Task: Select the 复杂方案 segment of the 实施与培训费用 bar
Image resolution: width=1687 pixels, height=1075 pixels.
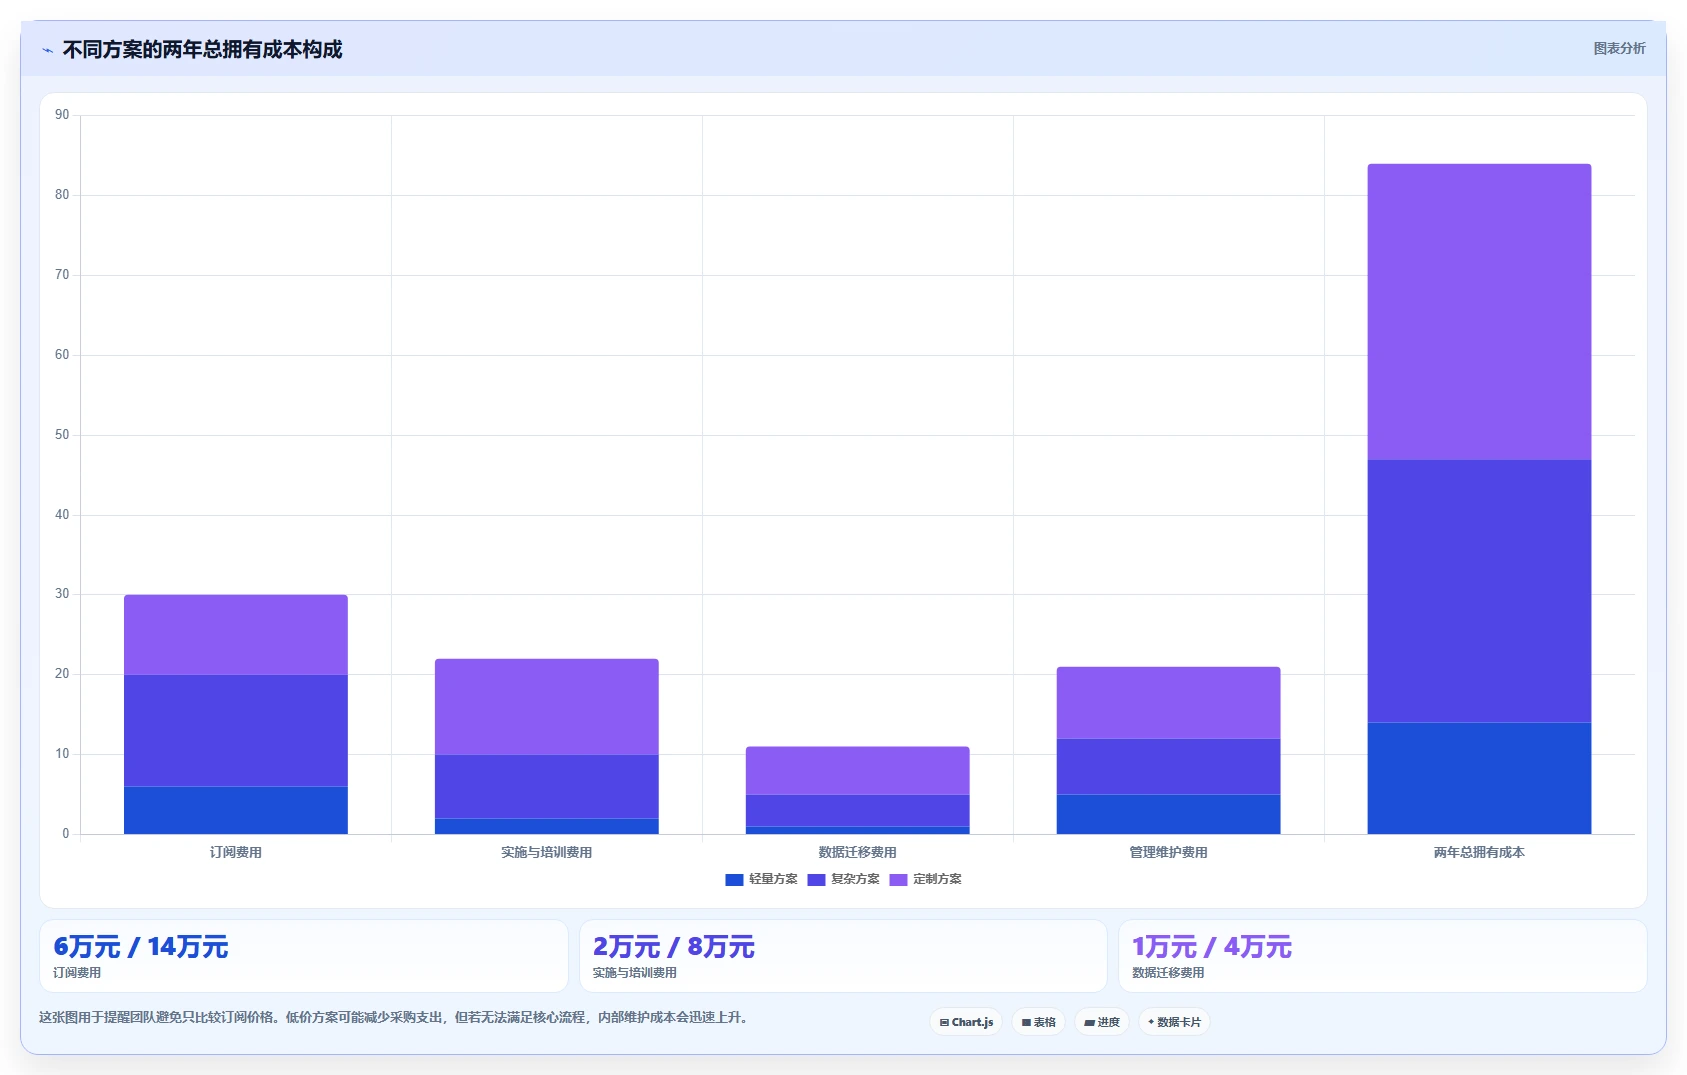Action: pyautogui.click(x=547, y=787)
